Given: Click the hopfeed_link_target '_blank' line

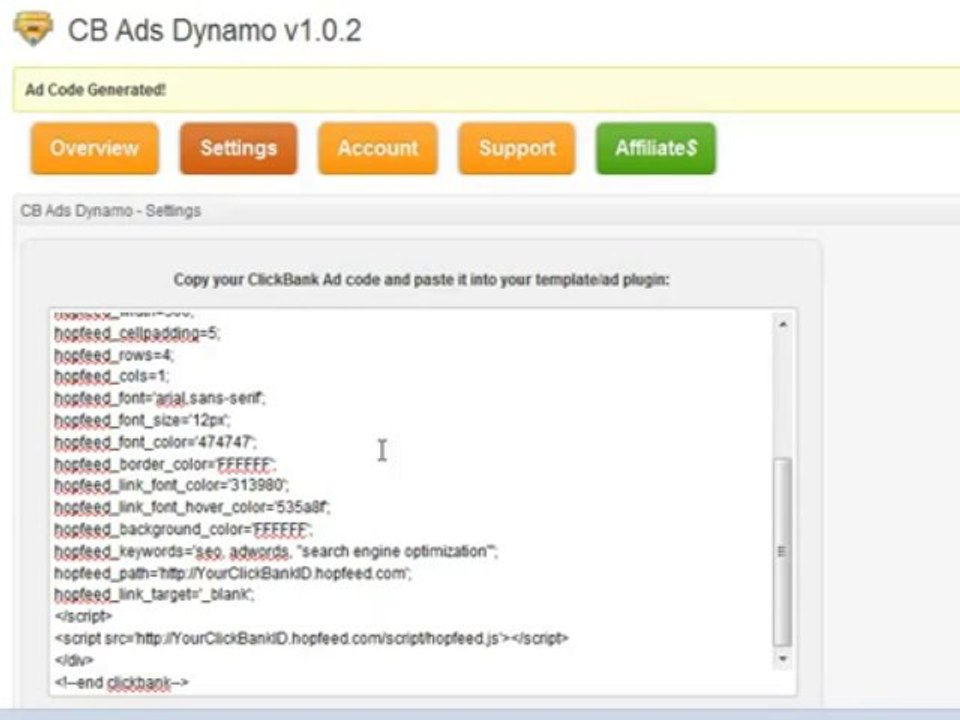Looking at the screenshot, I should (154, 594).
